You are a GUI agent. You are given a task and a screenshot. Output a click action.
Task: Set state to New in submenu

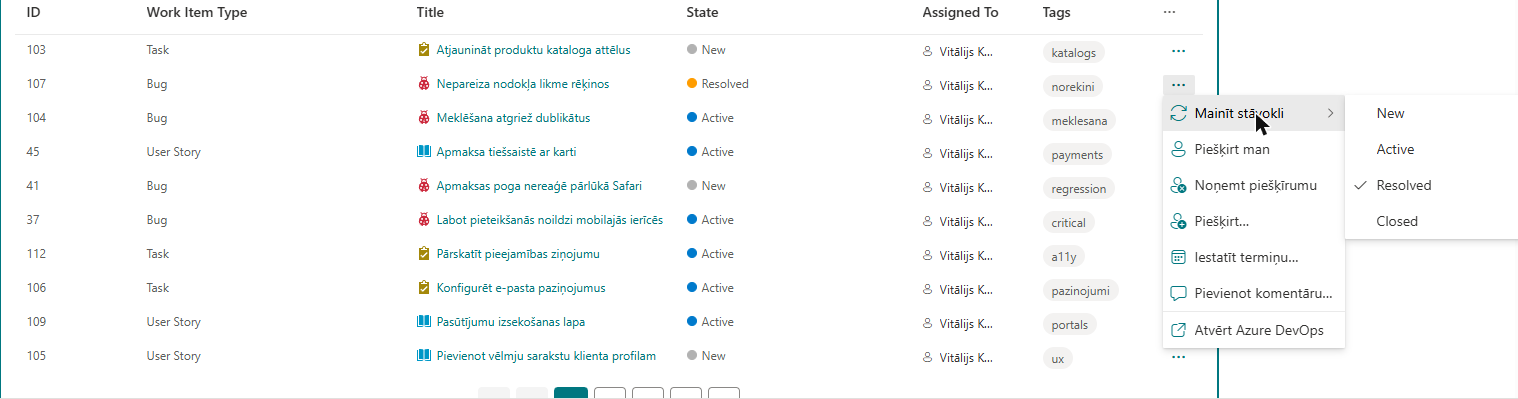click(1431, 113)
